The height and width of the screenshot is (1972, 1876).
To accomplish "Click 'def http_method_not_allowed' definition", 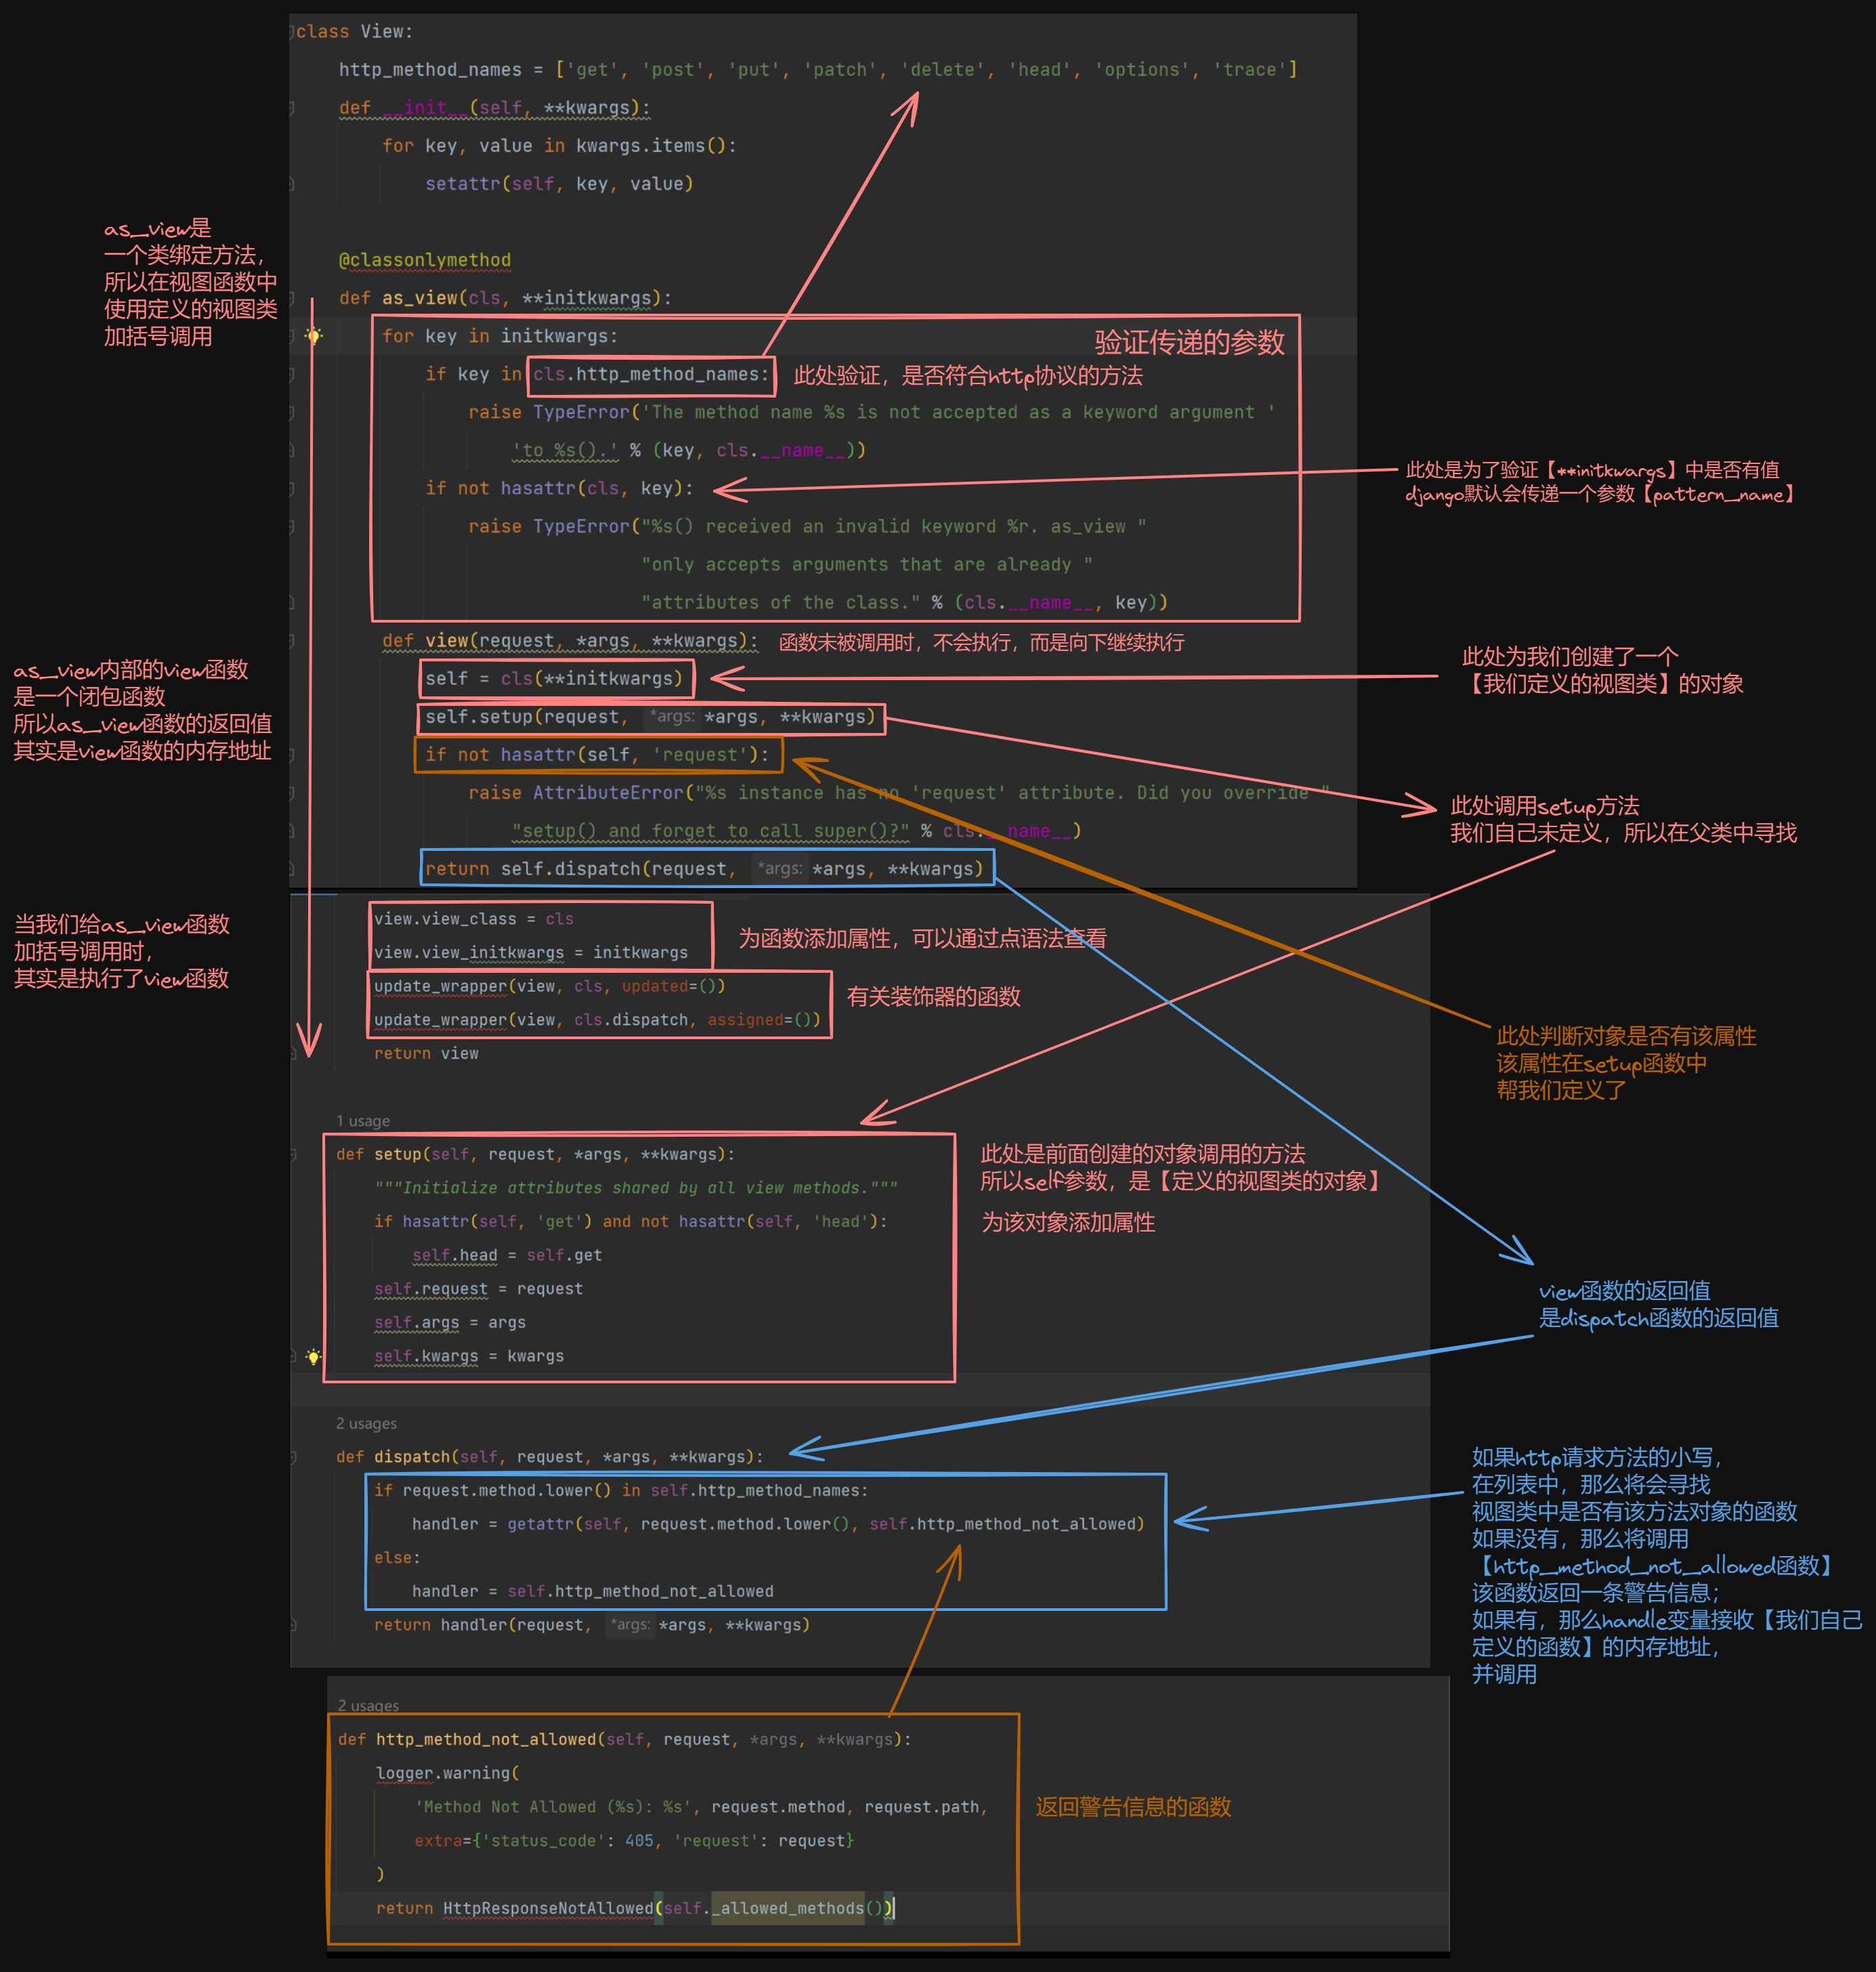I will (x=624, y=1739).
